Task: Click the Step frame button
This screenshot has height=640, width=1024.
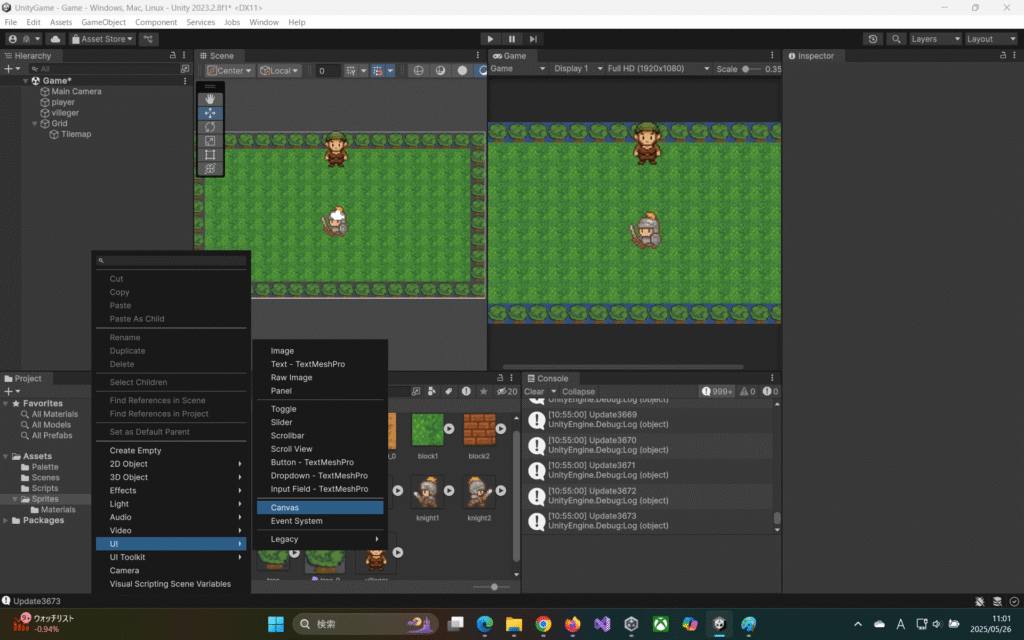Action: click(x=533, y=39)
